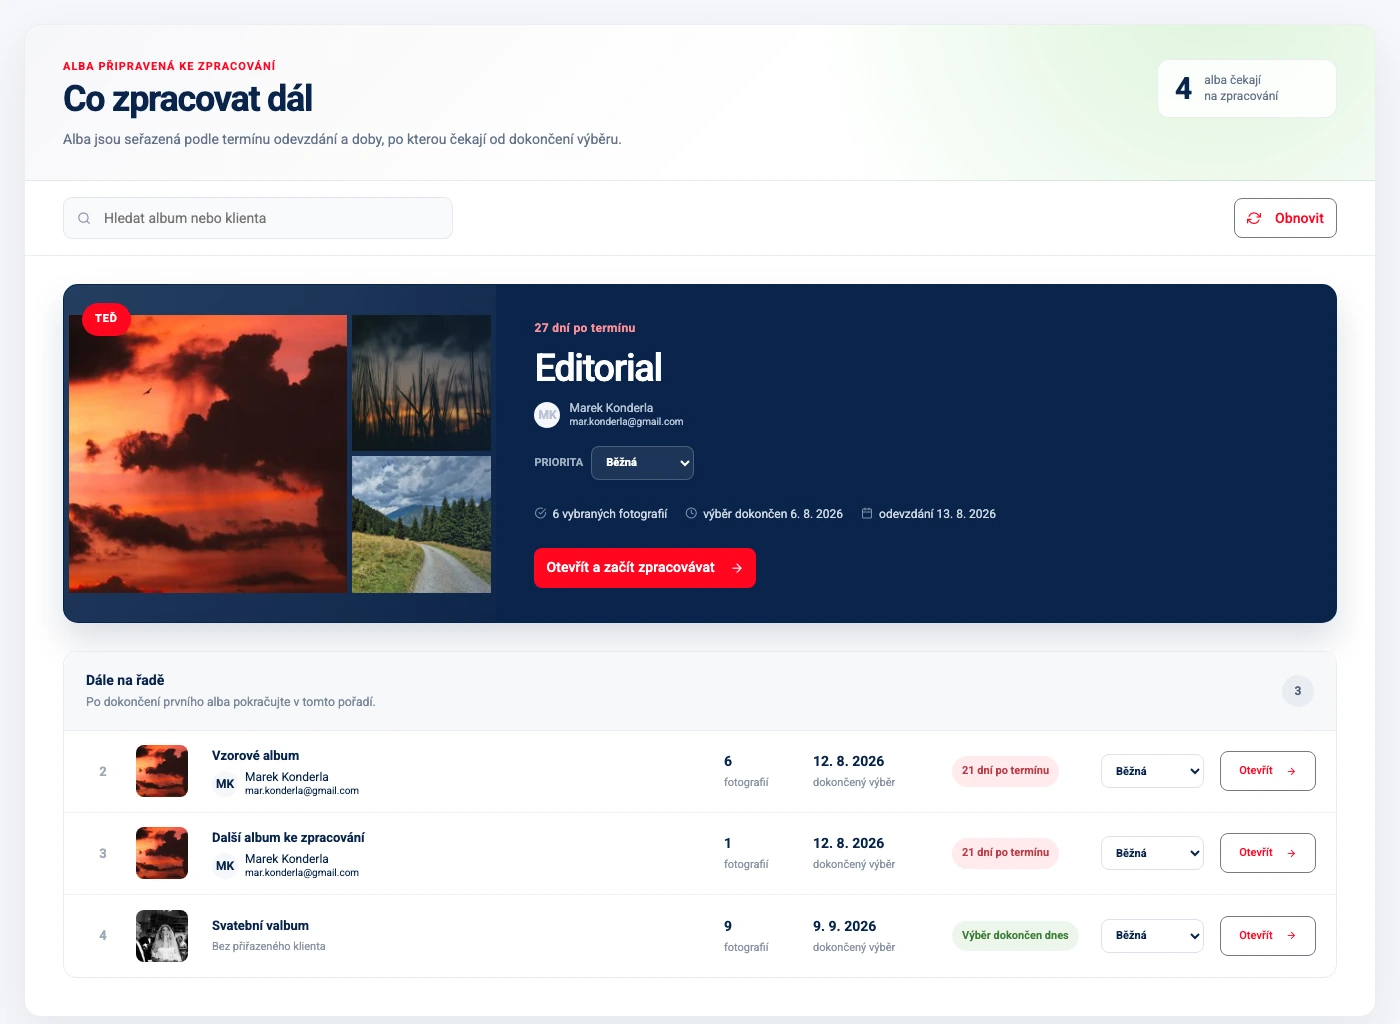Open Vzorové album with Otevřít button
1400x1024 pixels.
(x=1268, y=771)
